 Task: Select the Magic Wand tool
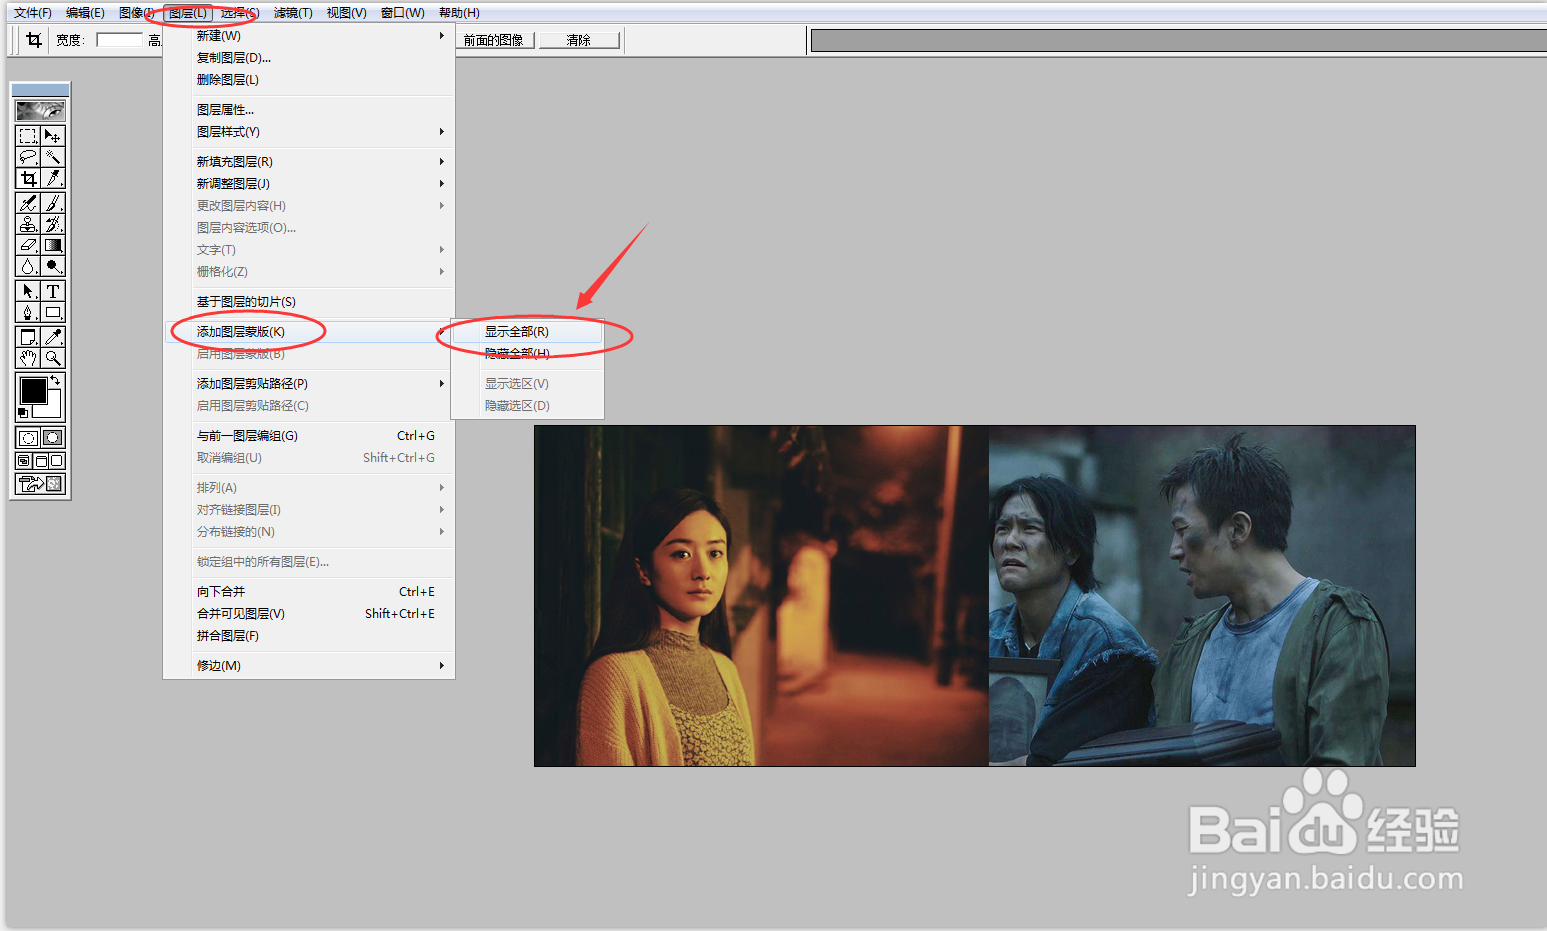[53, 157]
